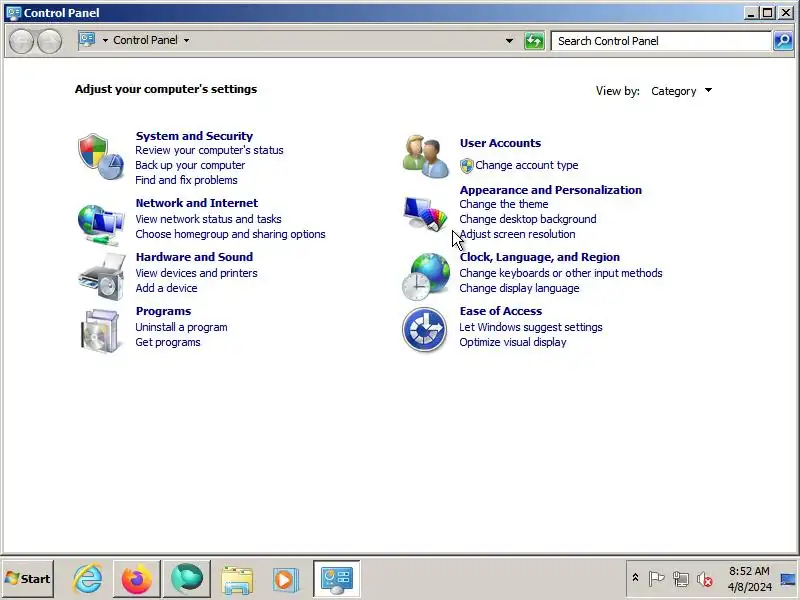Viewport: 800px width, 600px height.
Task: Click the Back navigation arrow
Action: [x=22, y=41]
